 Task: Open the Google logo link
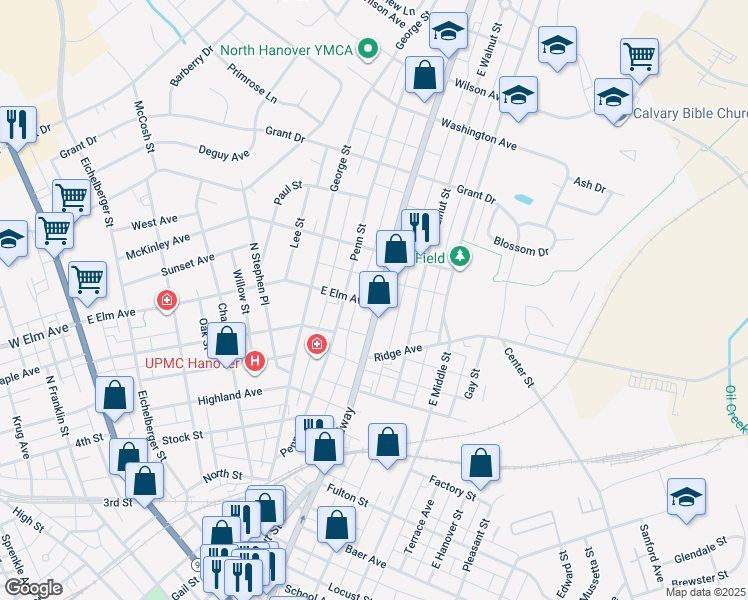[x=33, y=588]
